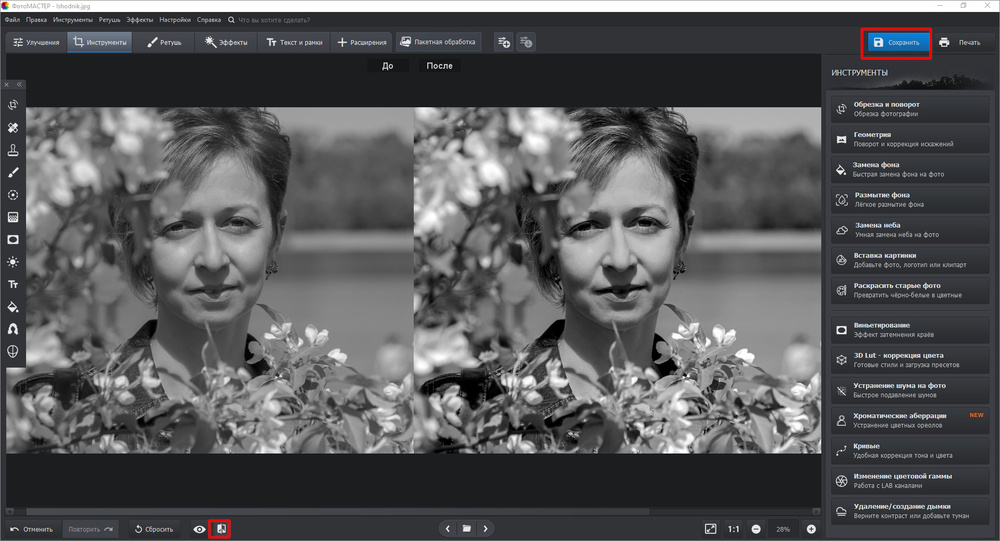
Task: Choose the vignette tool in left toolbar
Action: [x=13, y=239]
